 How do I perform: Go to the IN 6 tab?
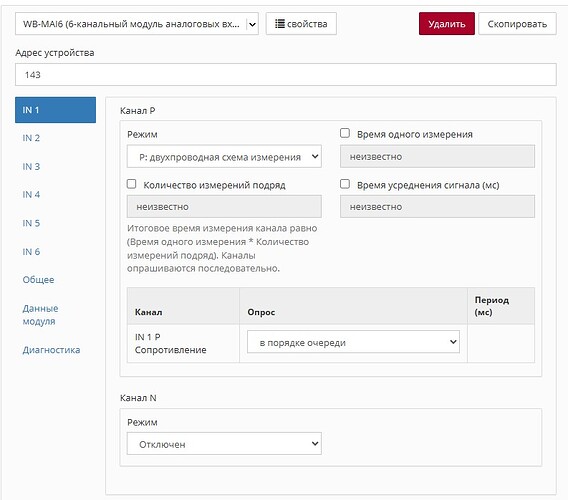point(31,252)
